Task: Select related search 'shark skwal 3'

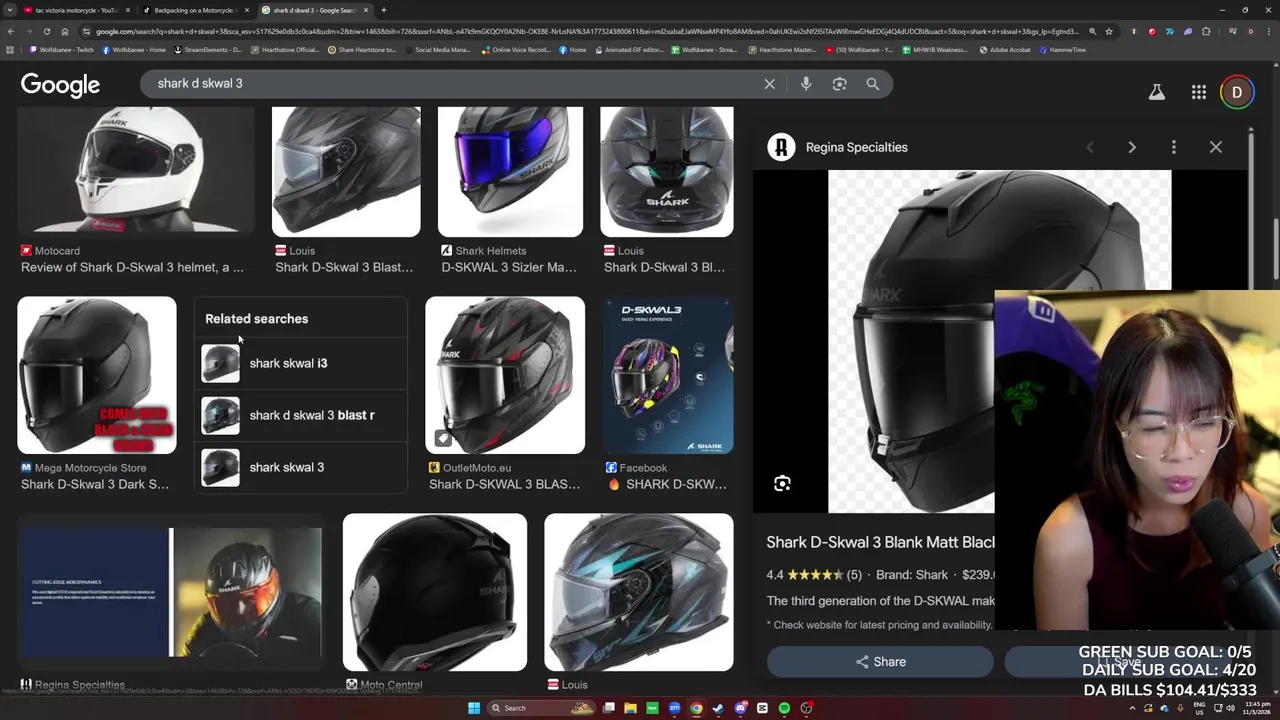Action: [x=301, y=467]
